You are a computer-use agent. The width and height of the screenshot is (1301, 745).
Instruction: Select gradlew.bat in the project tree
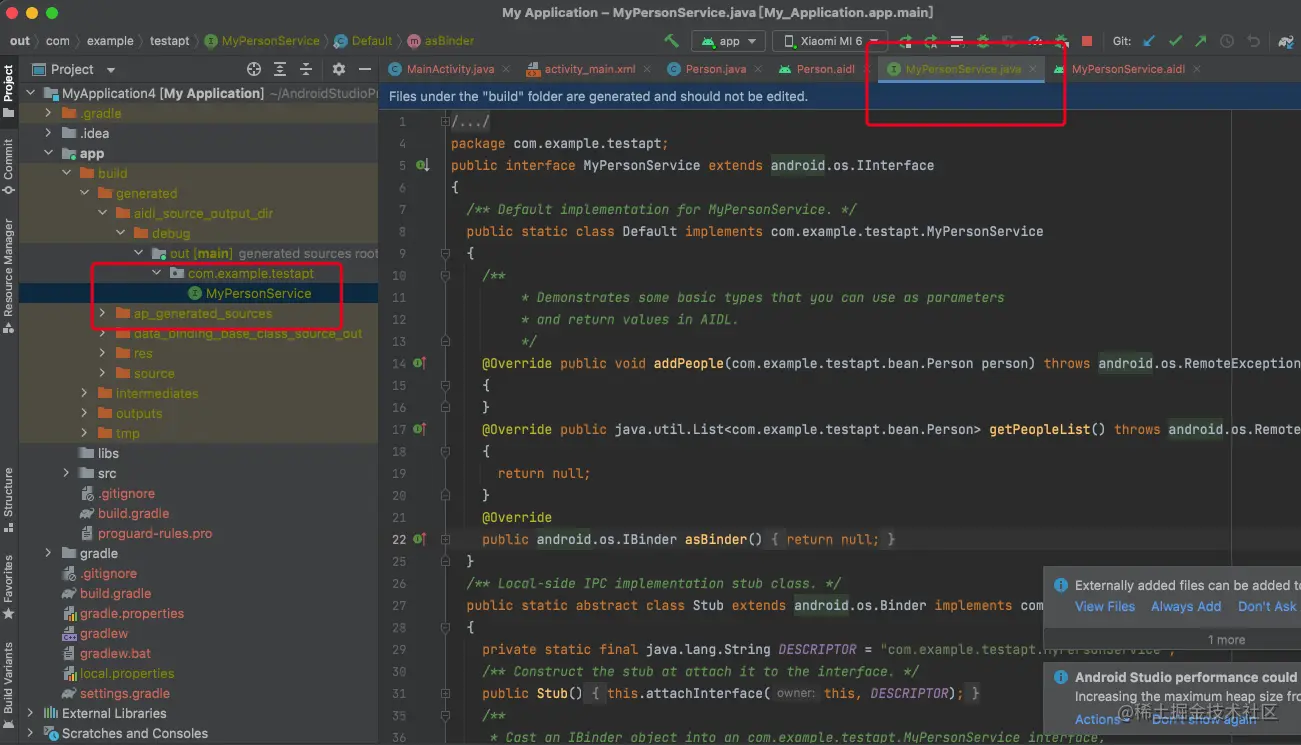(x=115, y=653)
